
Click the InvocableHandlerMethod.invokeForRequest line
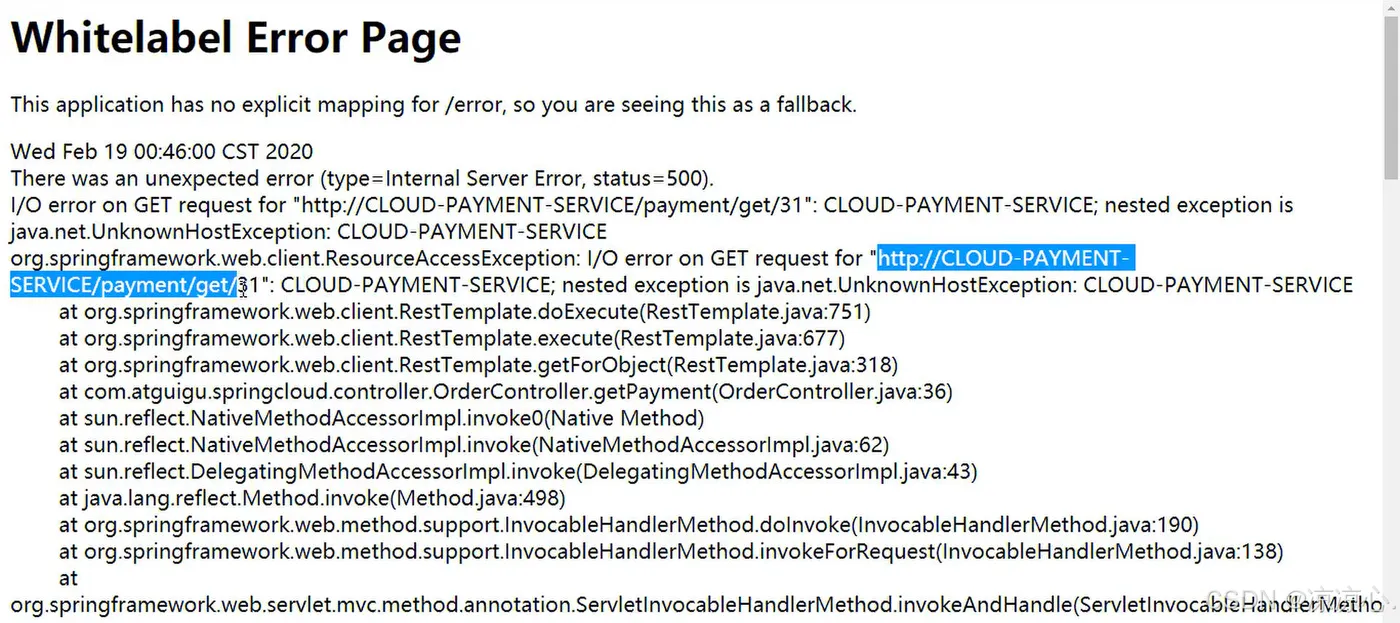(670, 551)
